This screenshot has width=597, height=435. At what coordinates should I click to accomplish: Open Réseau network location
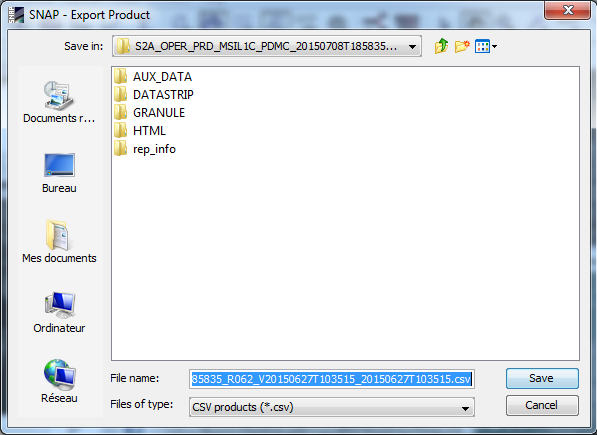tap(59, 381)
